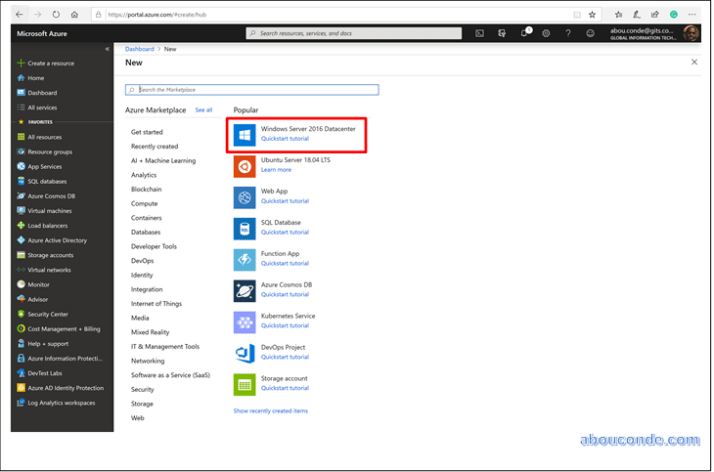Choose the Function App icon
The width and height of the screenshot is (714, 472).
click(245, 259)
